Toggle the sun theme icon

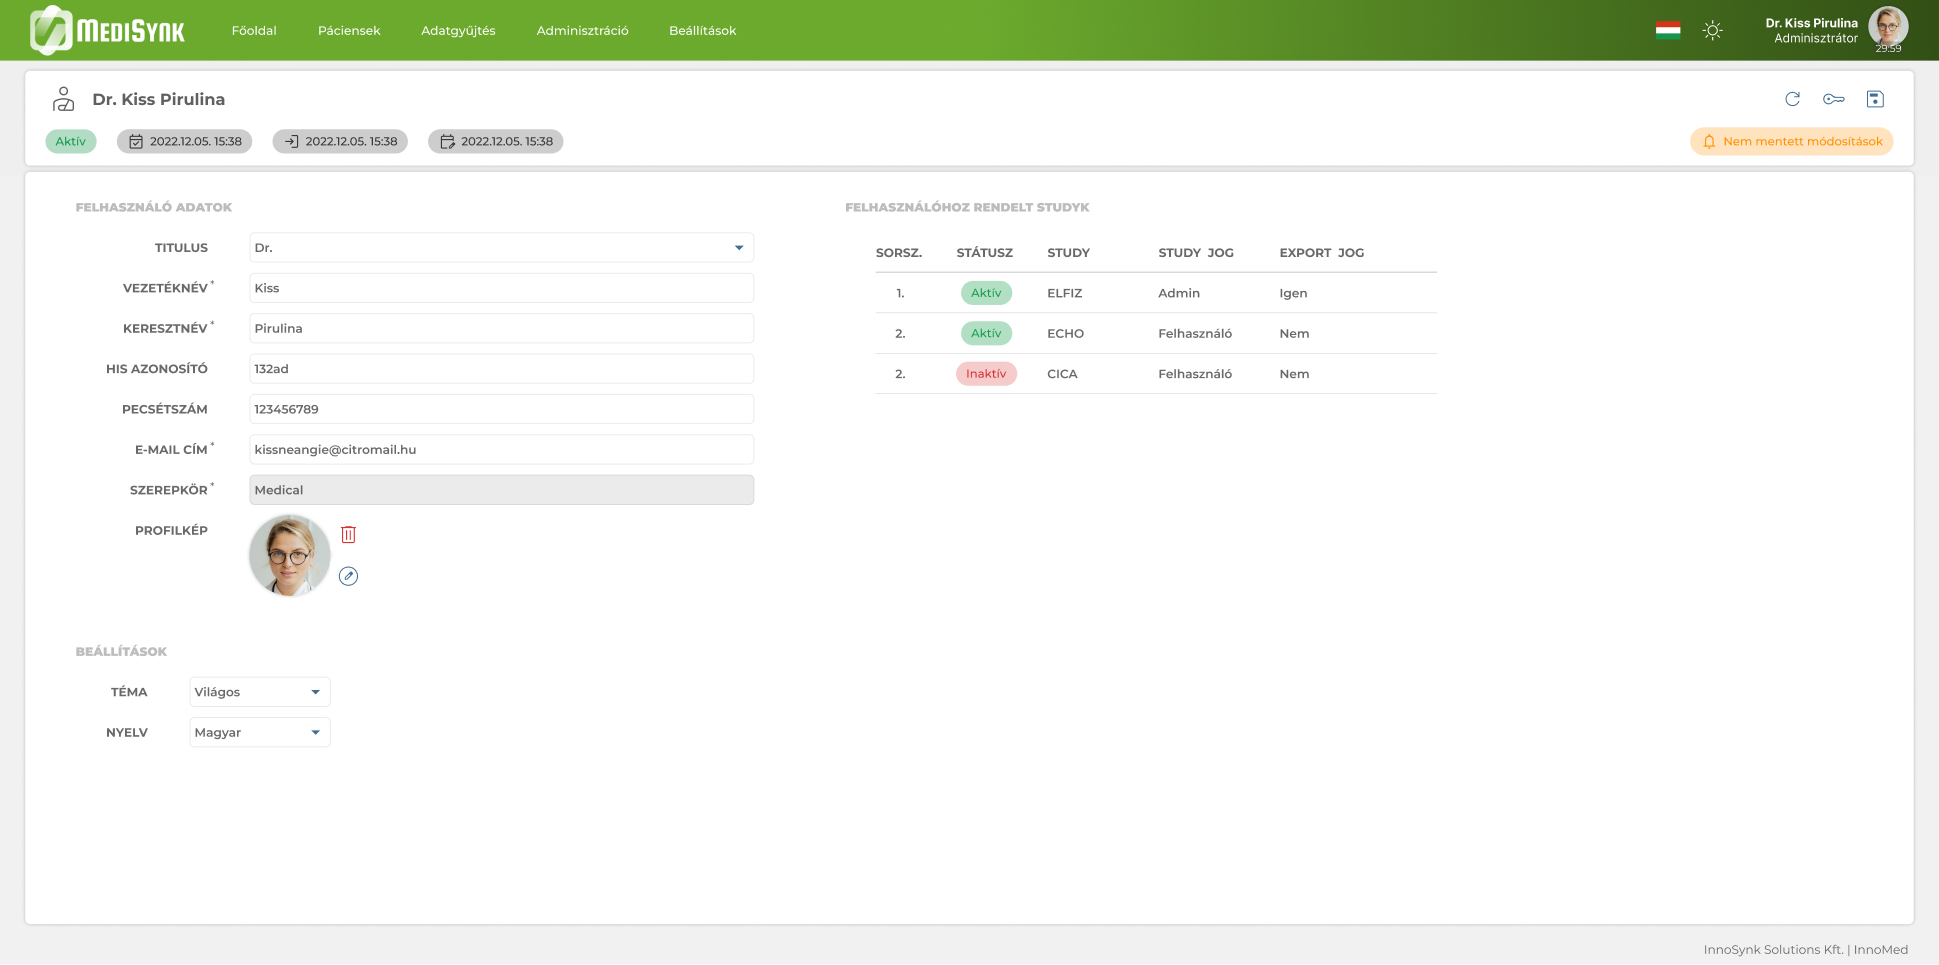point(1713,30)
